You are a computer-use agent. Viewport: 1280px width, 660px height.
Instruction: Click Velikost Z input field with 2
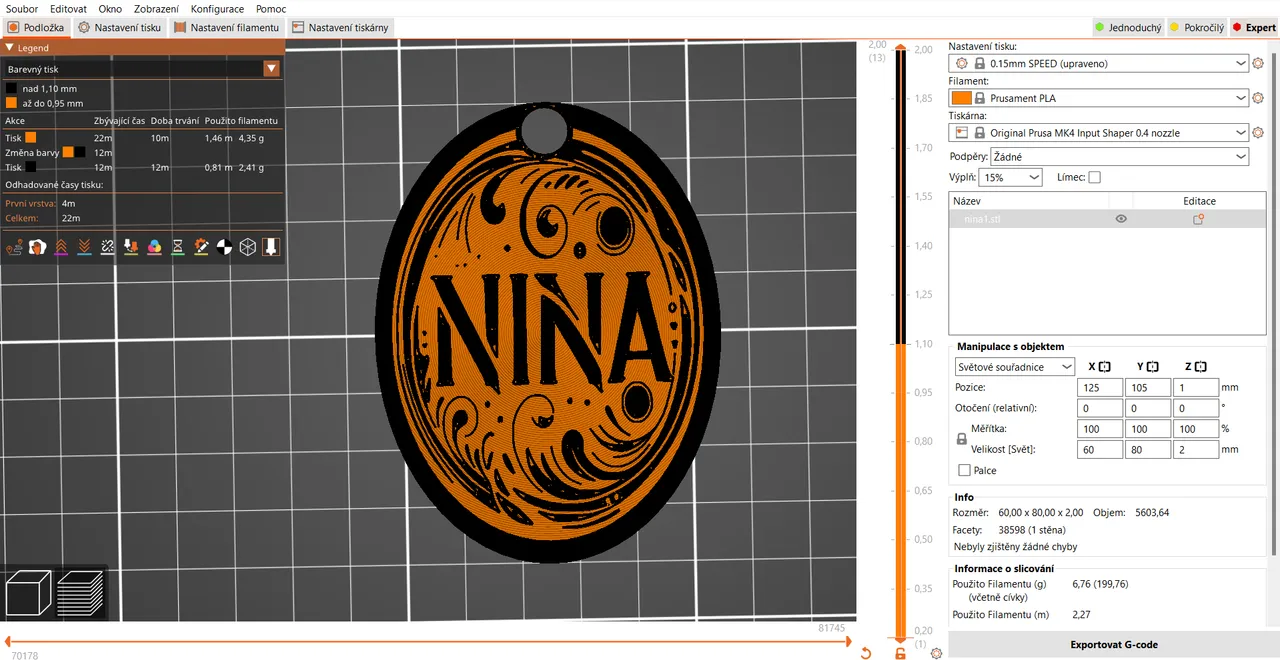point(1196,449)
